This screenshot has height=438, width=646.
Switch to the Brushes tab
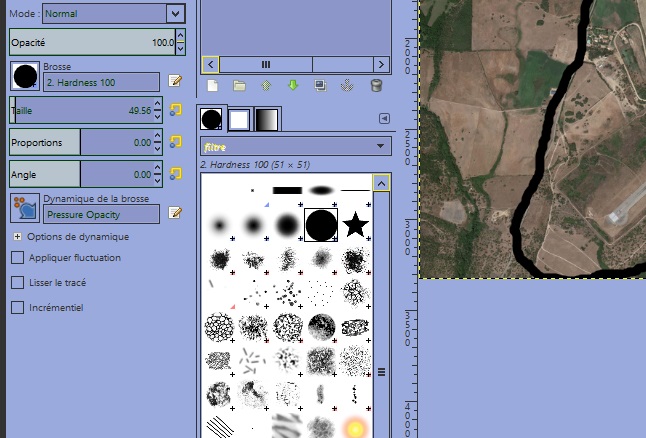click(x=211, y=119)
